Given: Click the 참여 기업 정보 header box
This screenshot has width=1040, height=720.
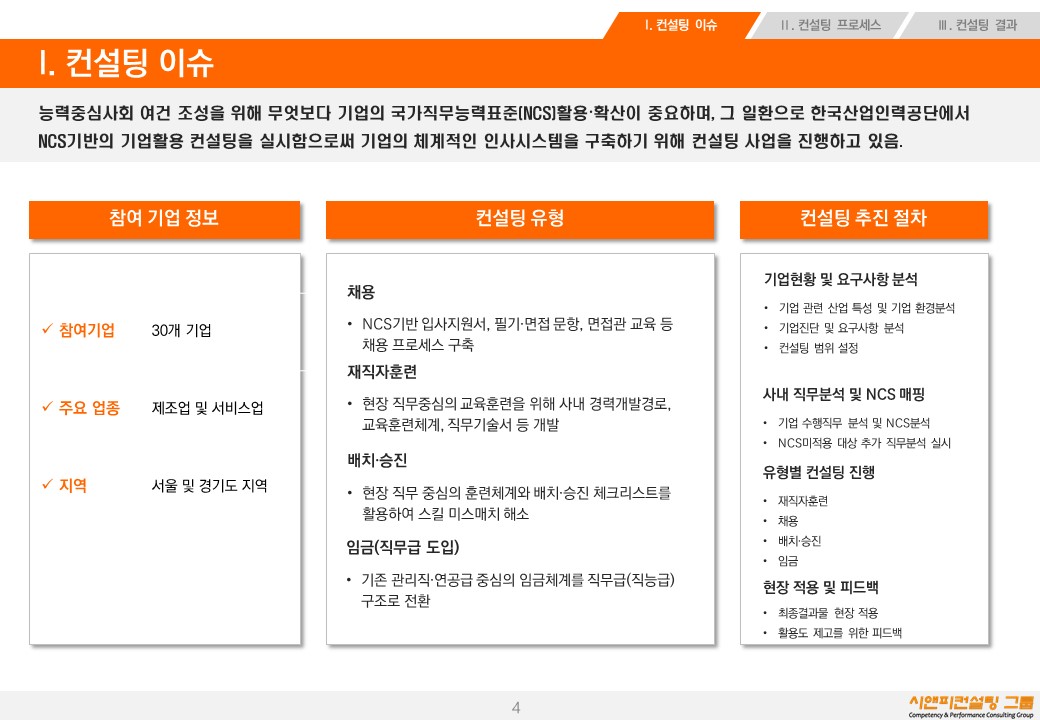Looking at the screenshot, I should (164, 219).
